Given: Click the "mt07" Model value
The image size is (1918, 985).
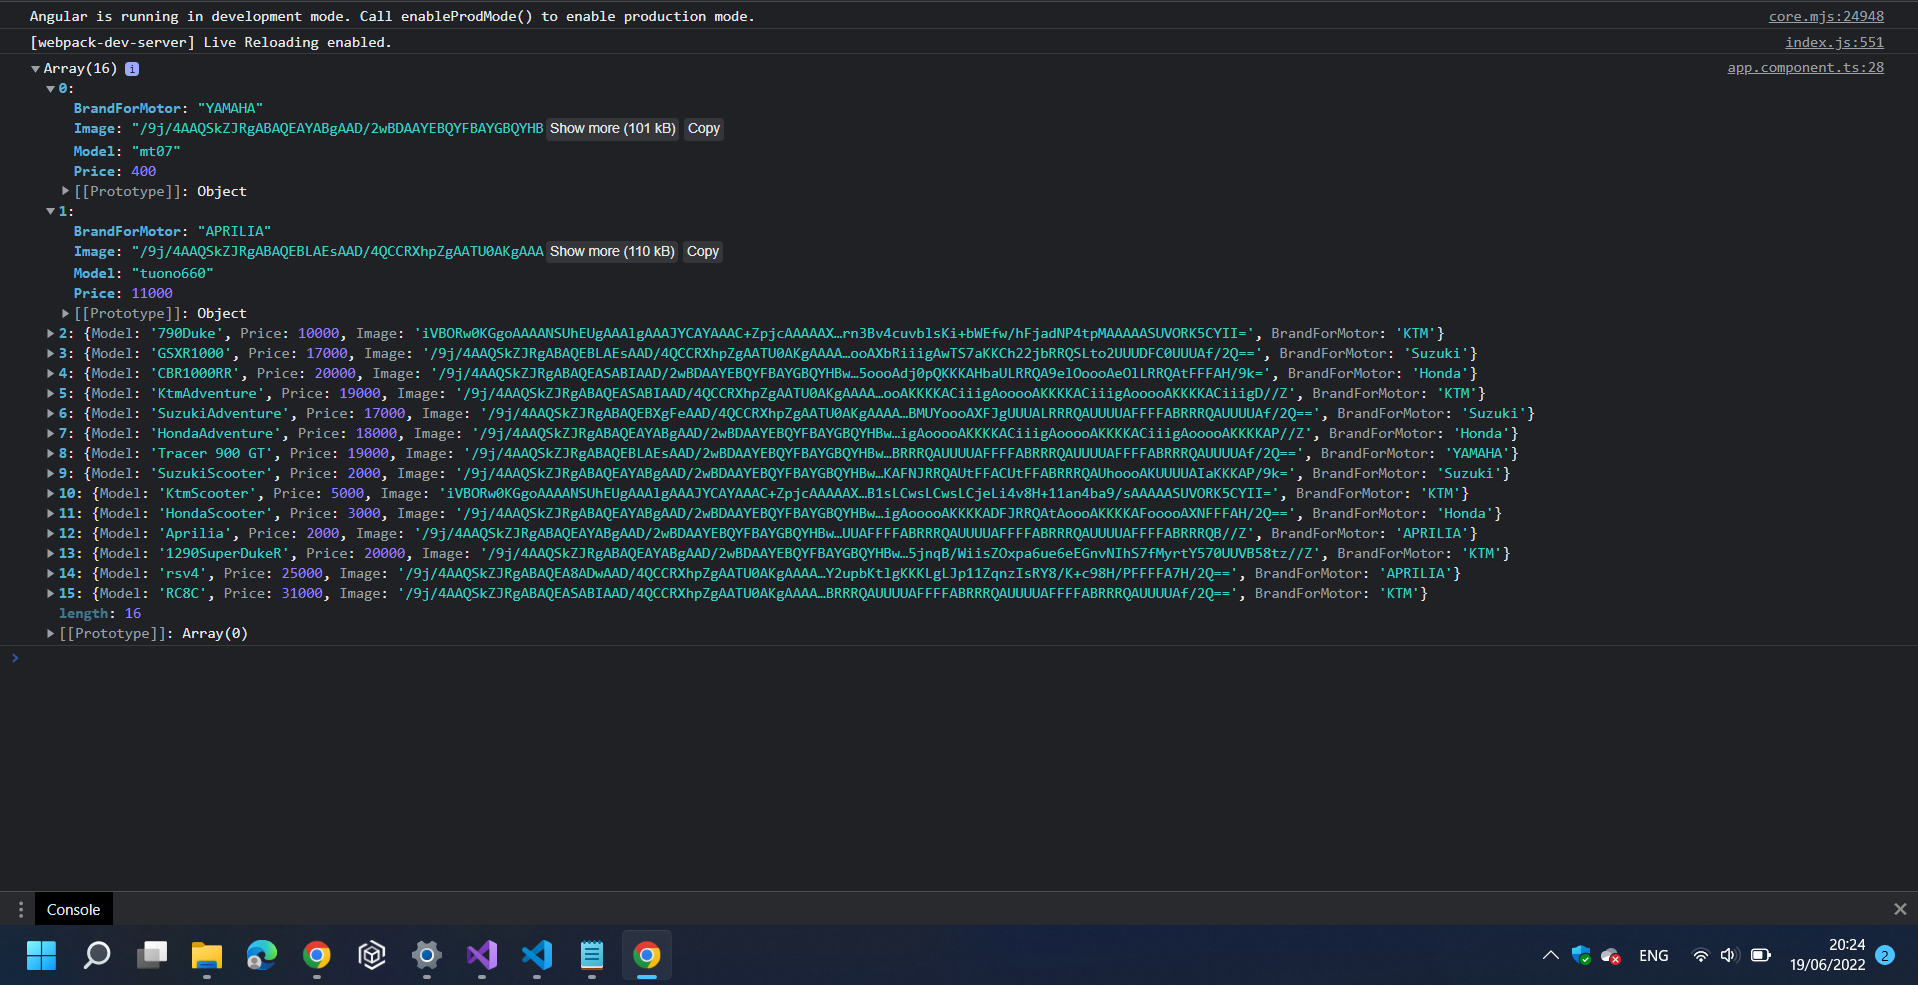Looking at the screenshot, I should tap(156, 151).
